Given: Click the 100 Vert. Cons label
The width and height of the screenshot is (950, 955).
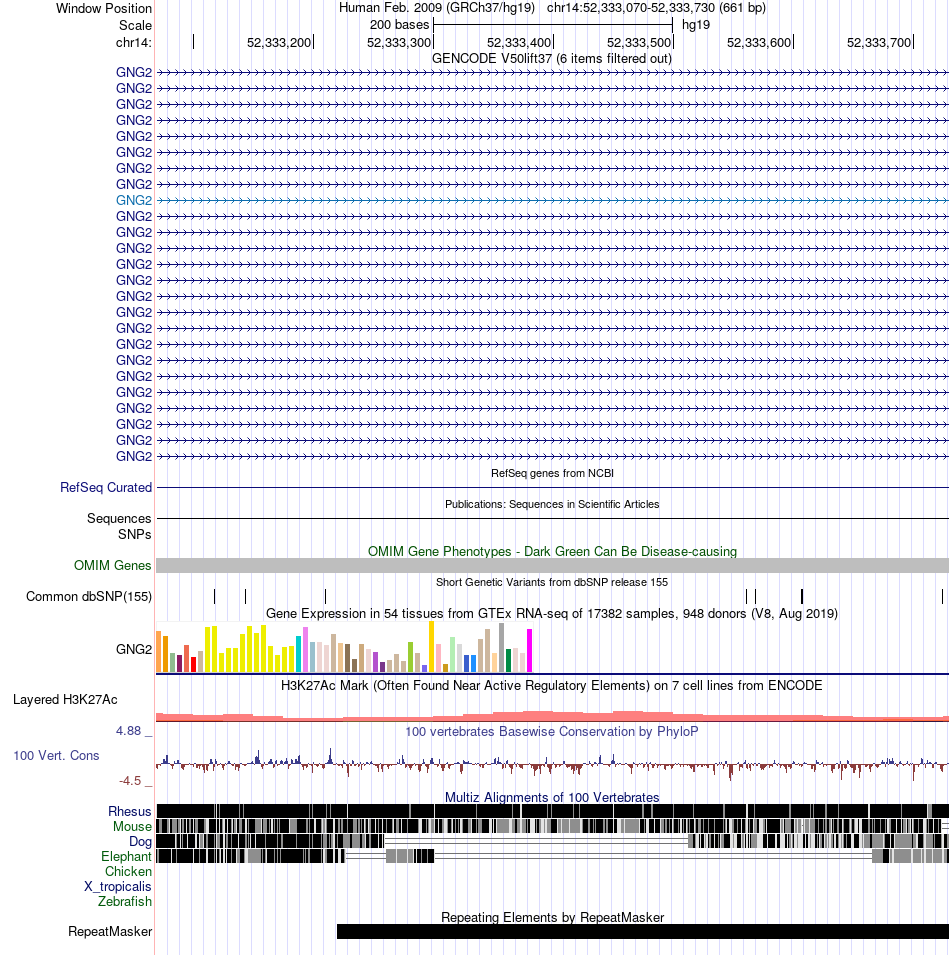Looking at the screenshot, I should [56, 756].
